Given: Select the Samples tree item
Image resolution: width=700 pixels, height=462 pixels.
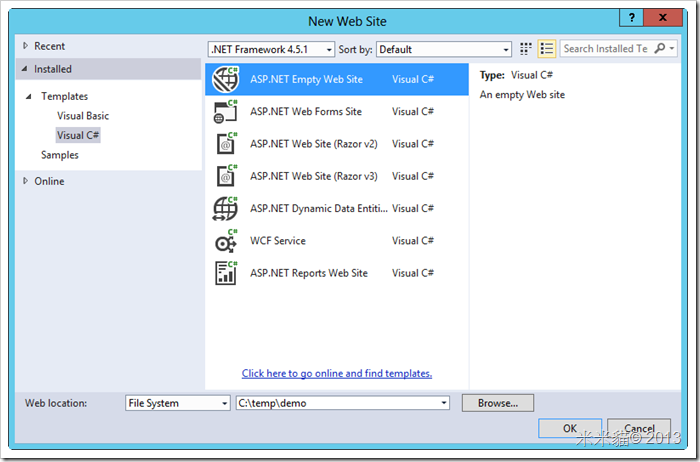Looking at the screenshot, I should click(60, 155).
